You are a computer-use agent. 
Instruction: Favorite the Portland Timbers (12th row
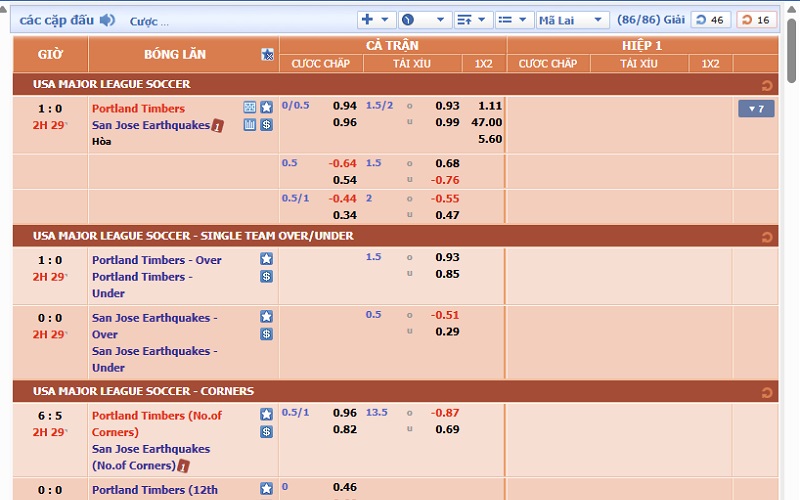click(266, 488)
